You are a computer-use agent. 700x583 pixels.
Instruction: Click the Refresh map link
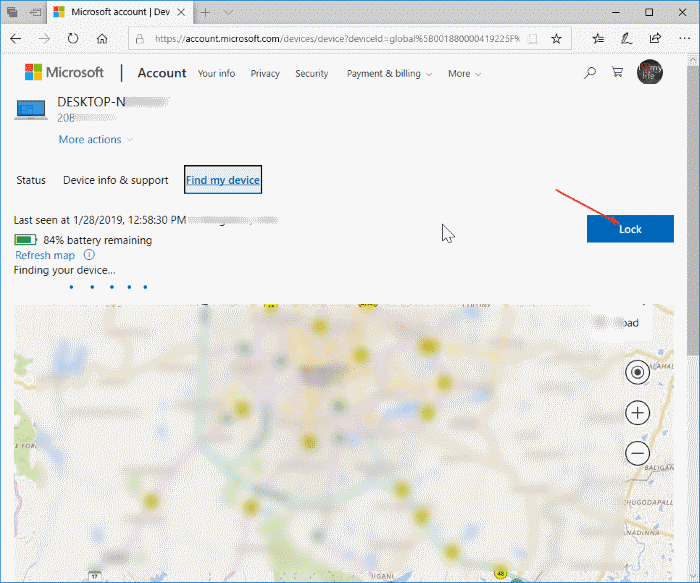tap(45, 255)
